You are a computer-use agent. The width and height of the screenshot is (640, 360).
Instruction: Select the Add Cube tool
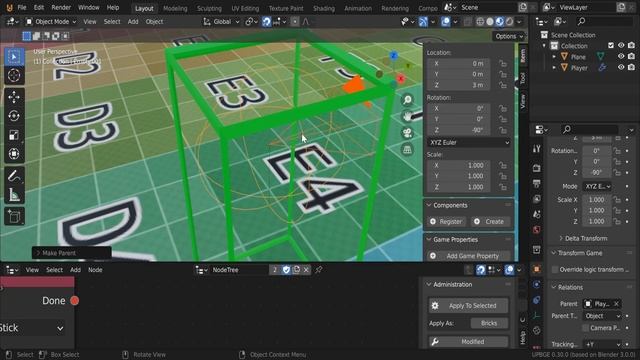coord(14,216)
